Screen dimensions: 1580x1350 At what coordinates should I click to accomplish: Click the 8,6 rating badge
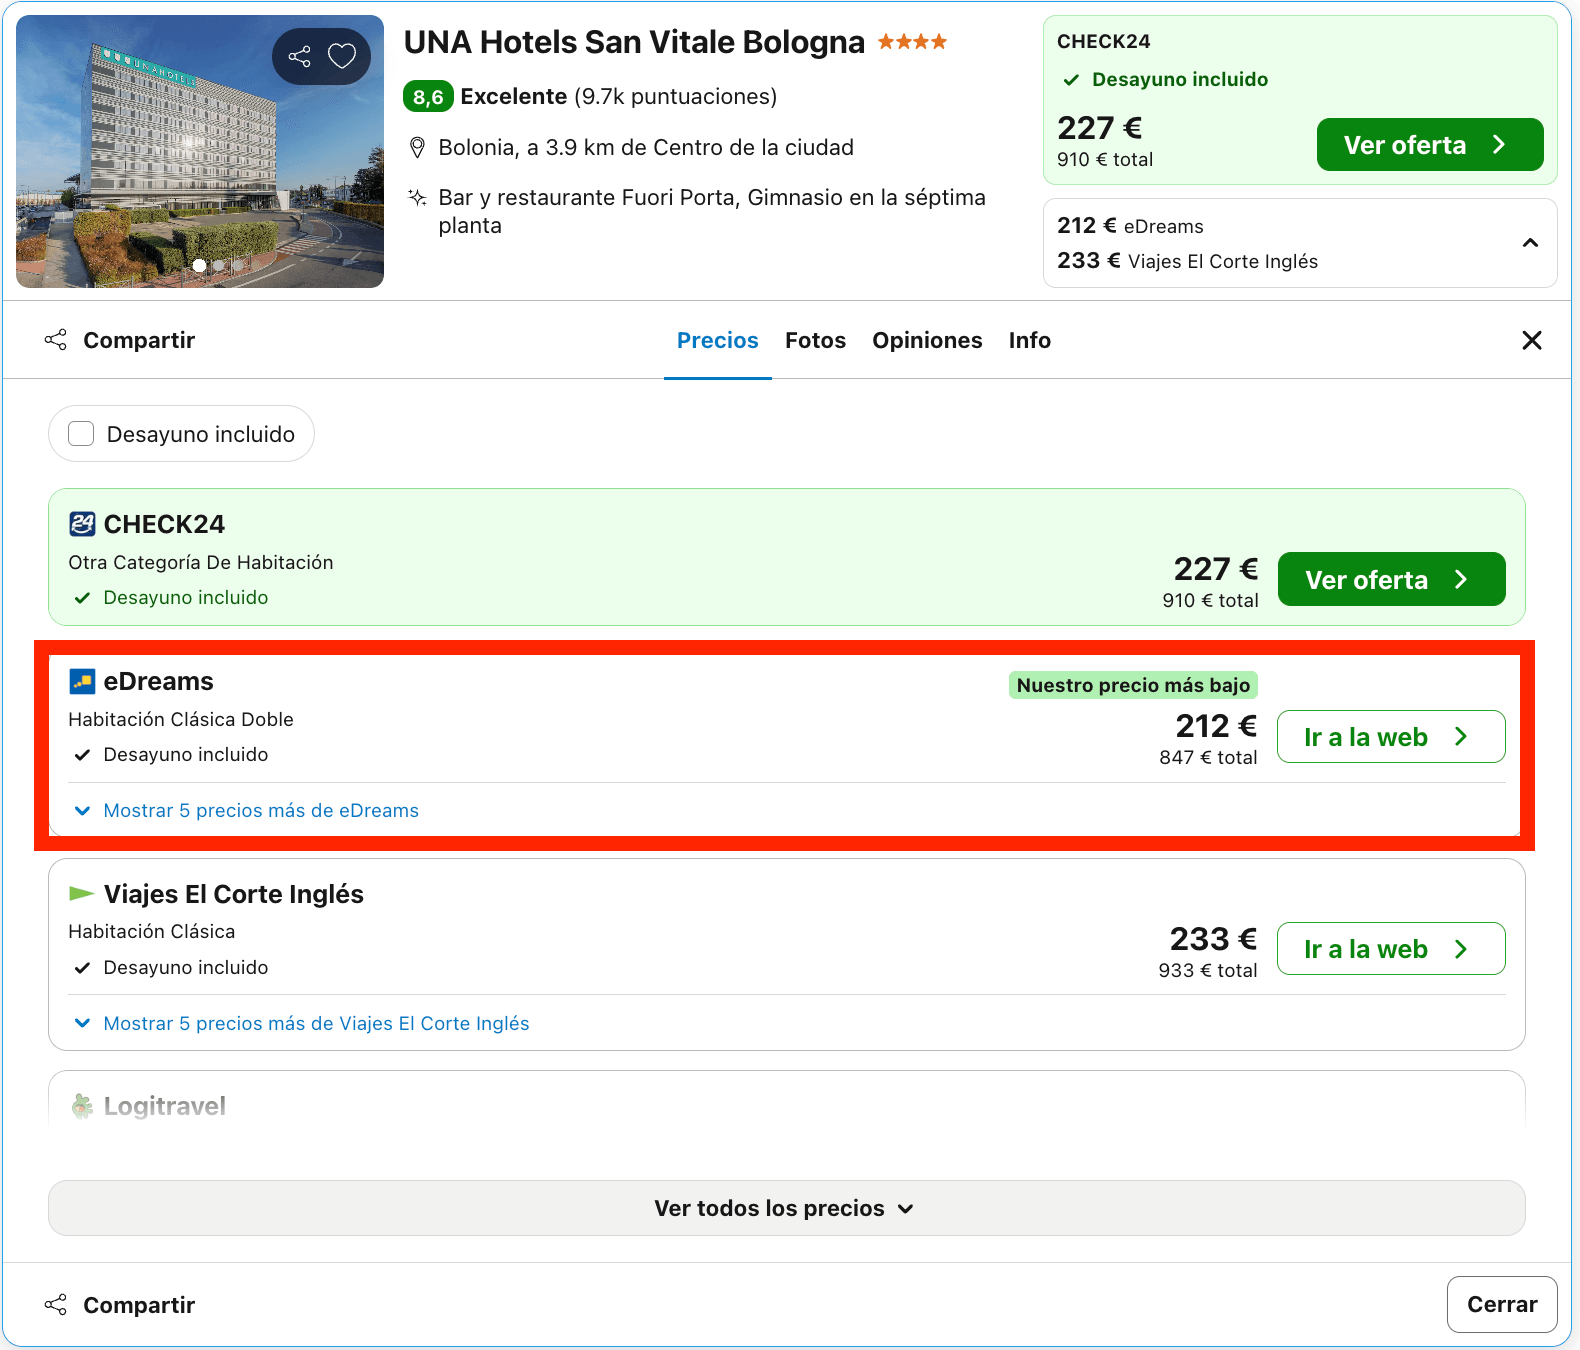428,97
